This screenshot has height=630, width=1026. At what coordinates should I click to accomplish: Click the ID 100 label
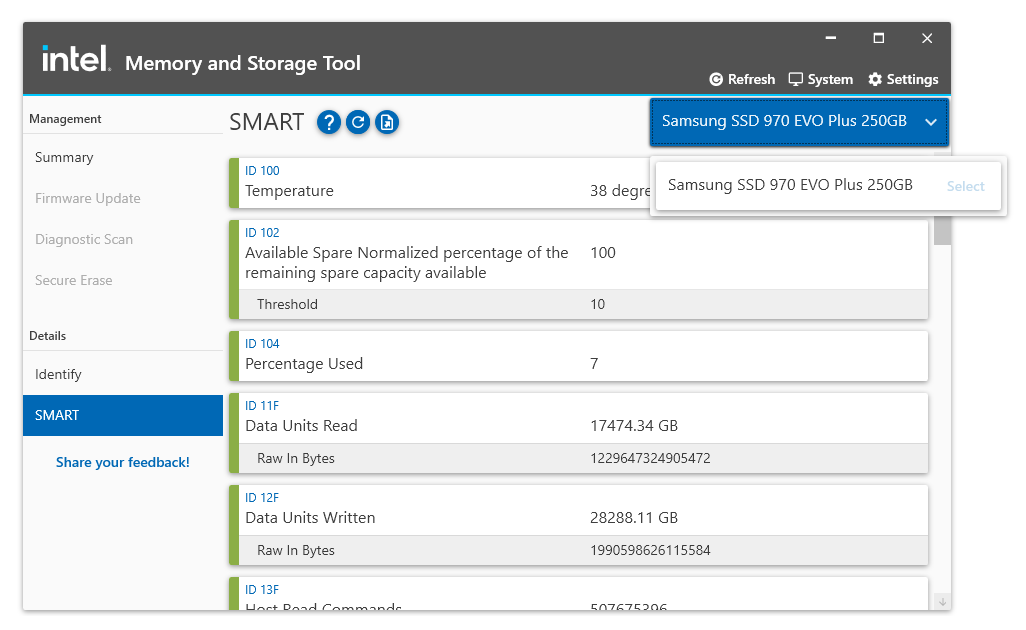click(262, 171)
